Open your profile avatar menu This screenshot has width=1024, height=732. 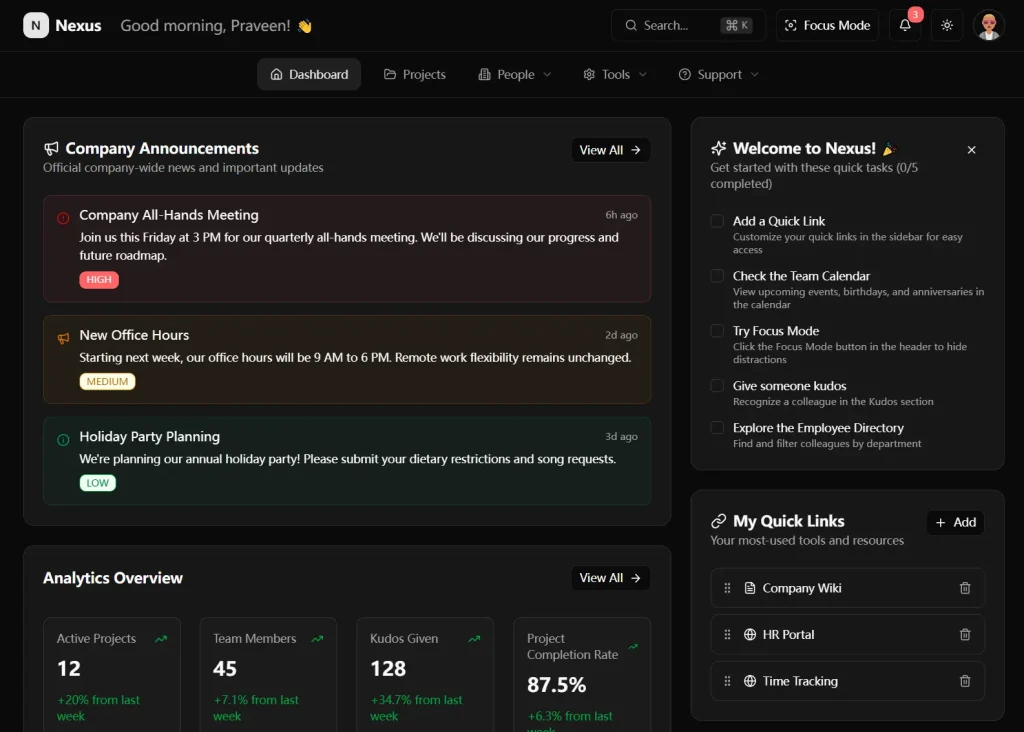click(x=988, y=25)
